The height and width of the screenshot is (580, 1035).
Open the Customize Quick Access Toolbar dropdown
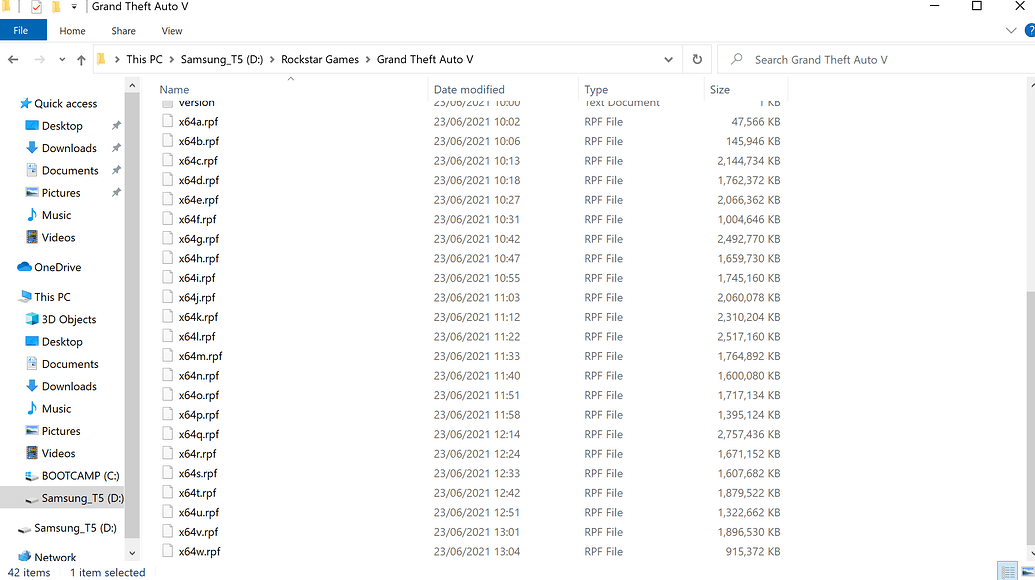click(x=74, y=7)
